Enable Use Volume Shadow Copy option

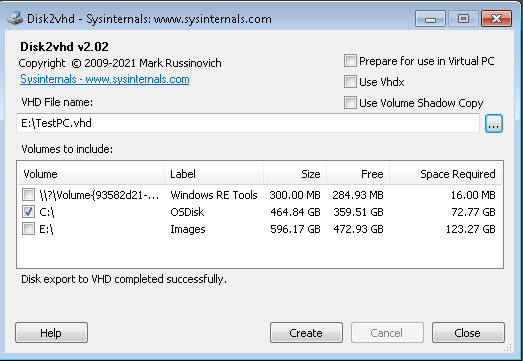(350, 103)
